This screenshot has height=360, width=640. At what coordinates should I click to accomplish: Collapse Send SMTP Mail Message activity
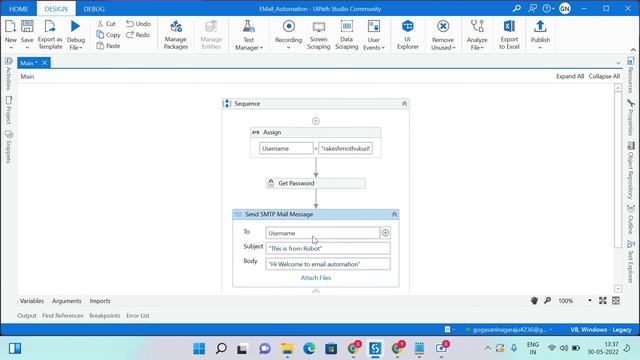coord(394,214)
